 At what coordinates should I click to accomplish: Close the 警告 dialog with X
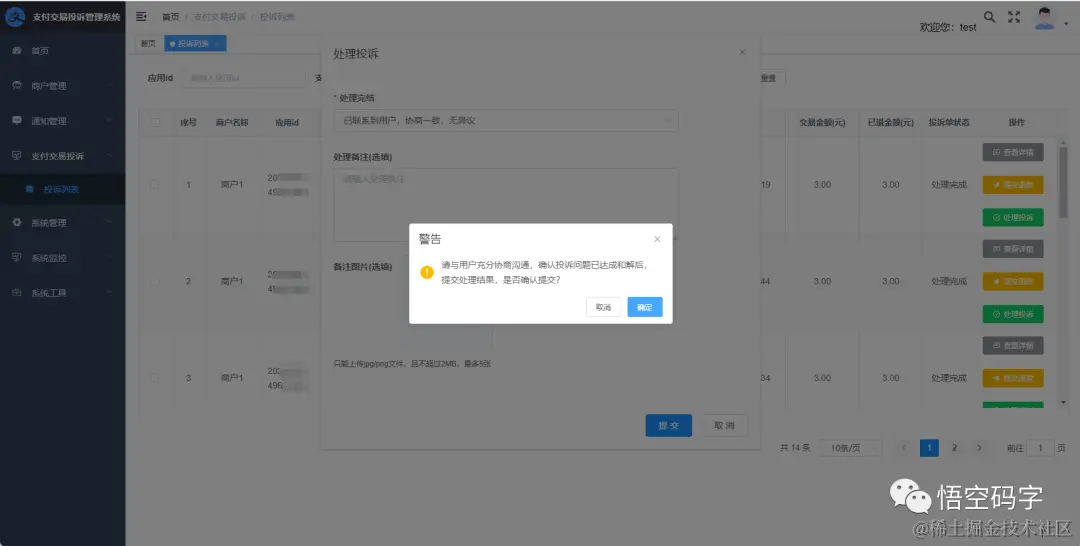[657, 239]
